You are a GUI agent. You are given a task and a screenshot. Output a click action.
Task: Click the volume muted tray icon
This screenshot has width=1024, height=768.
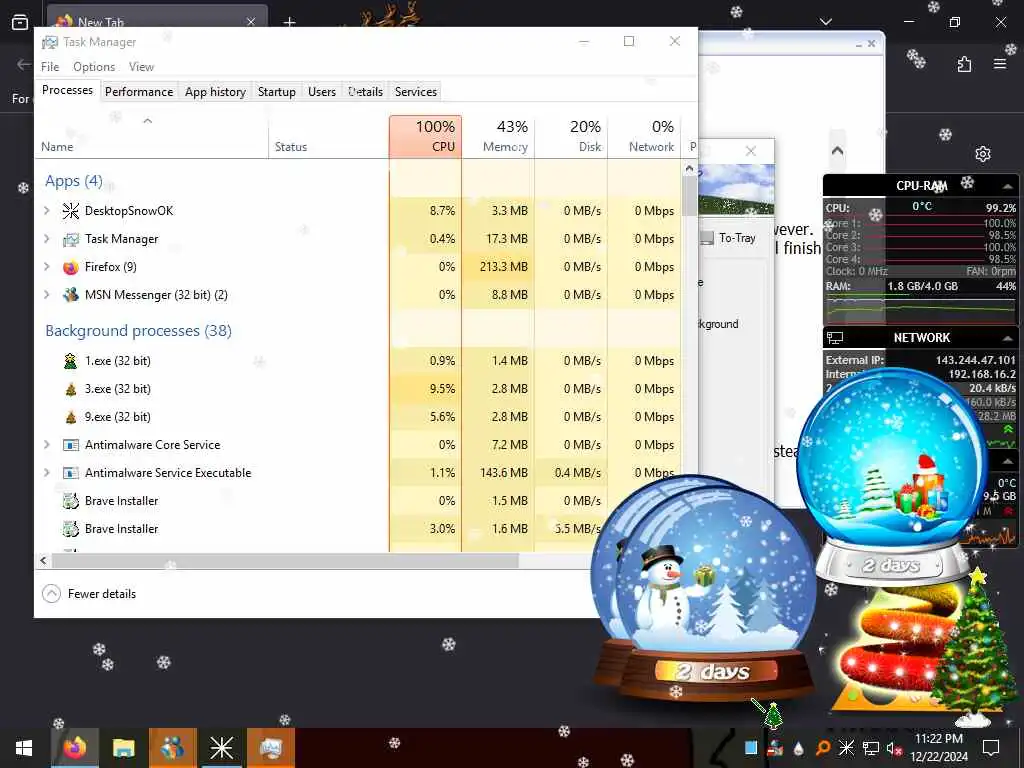[894, 748]
